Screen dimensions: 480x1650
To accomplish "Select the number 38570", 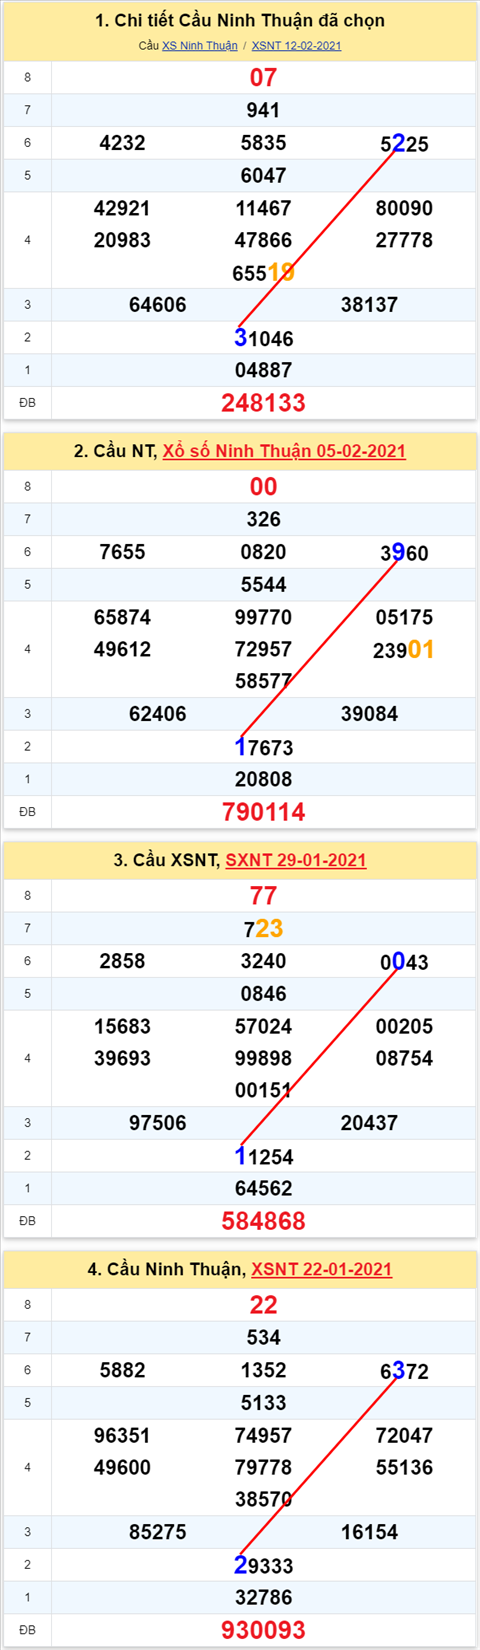I will [263, 1499].
